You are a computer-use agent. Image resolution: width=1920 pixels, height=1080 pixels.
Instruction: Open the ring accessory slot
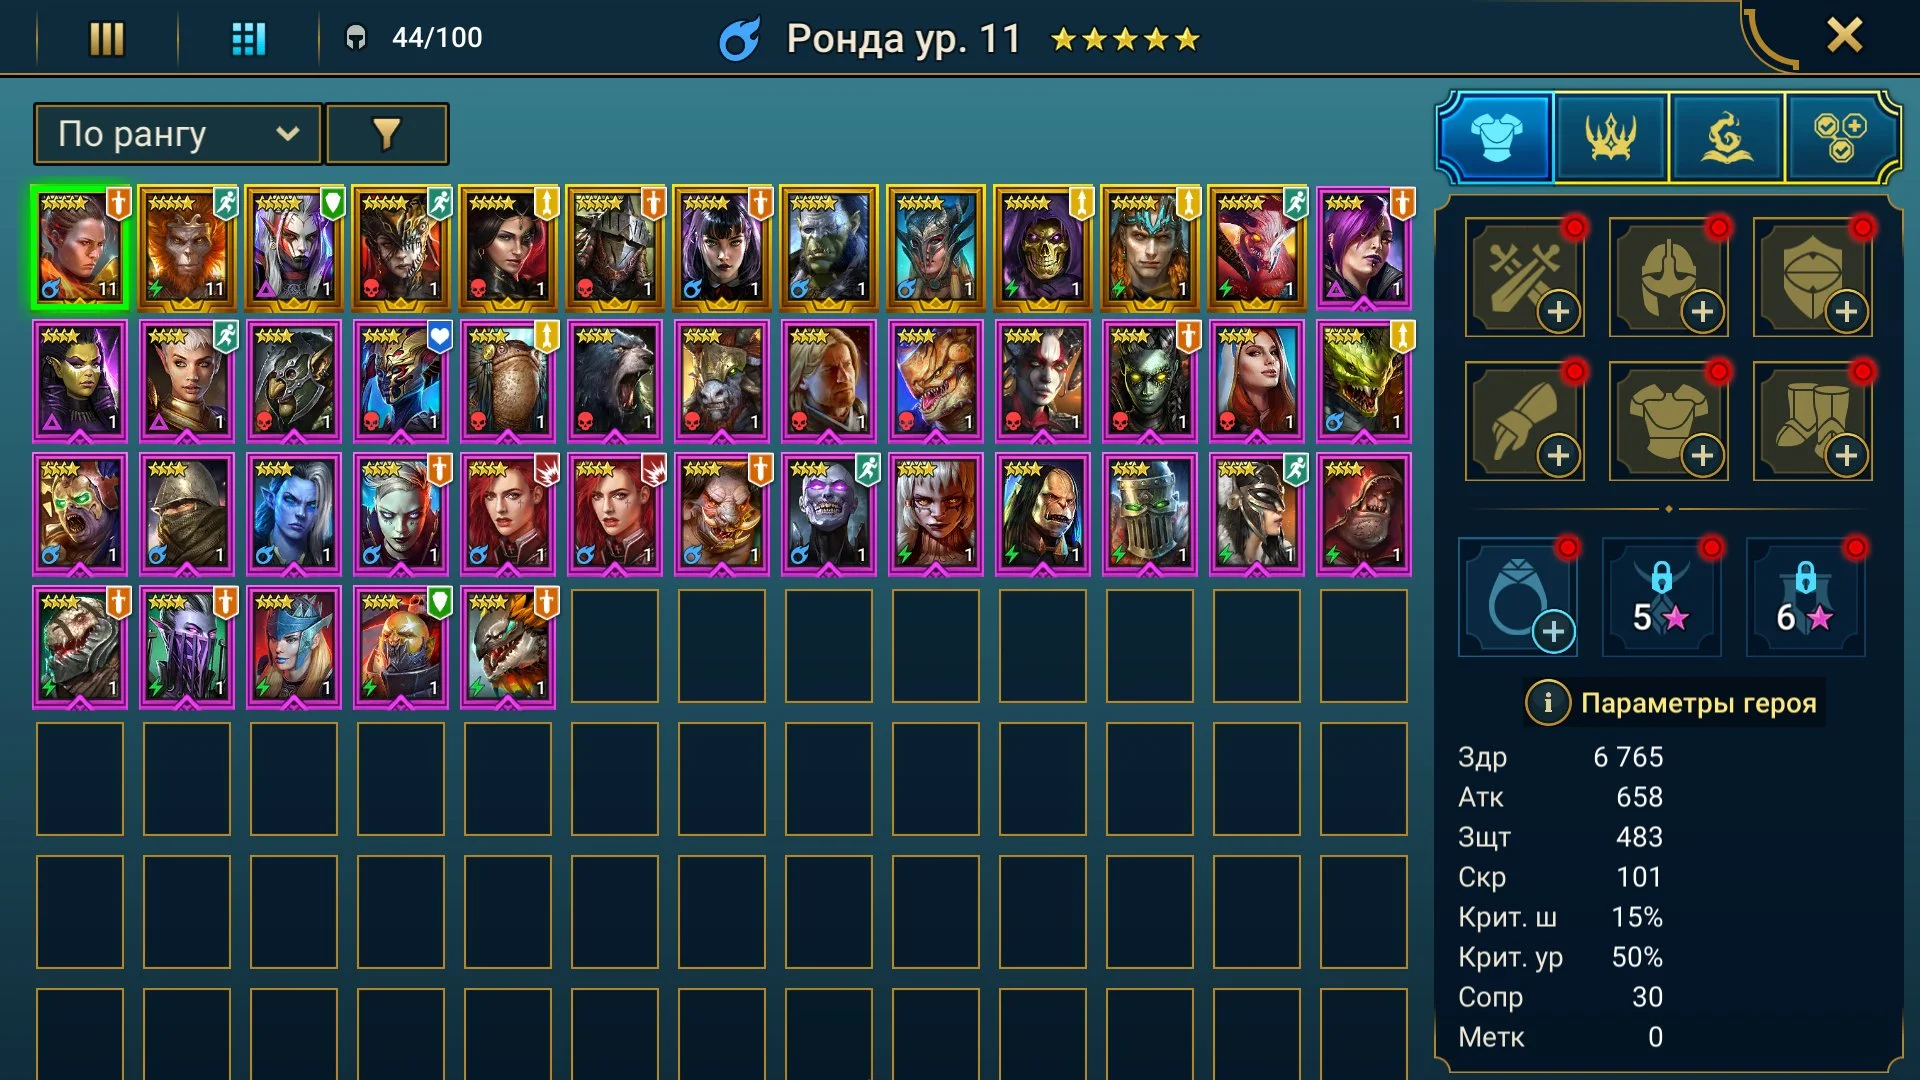point(1518,597)
